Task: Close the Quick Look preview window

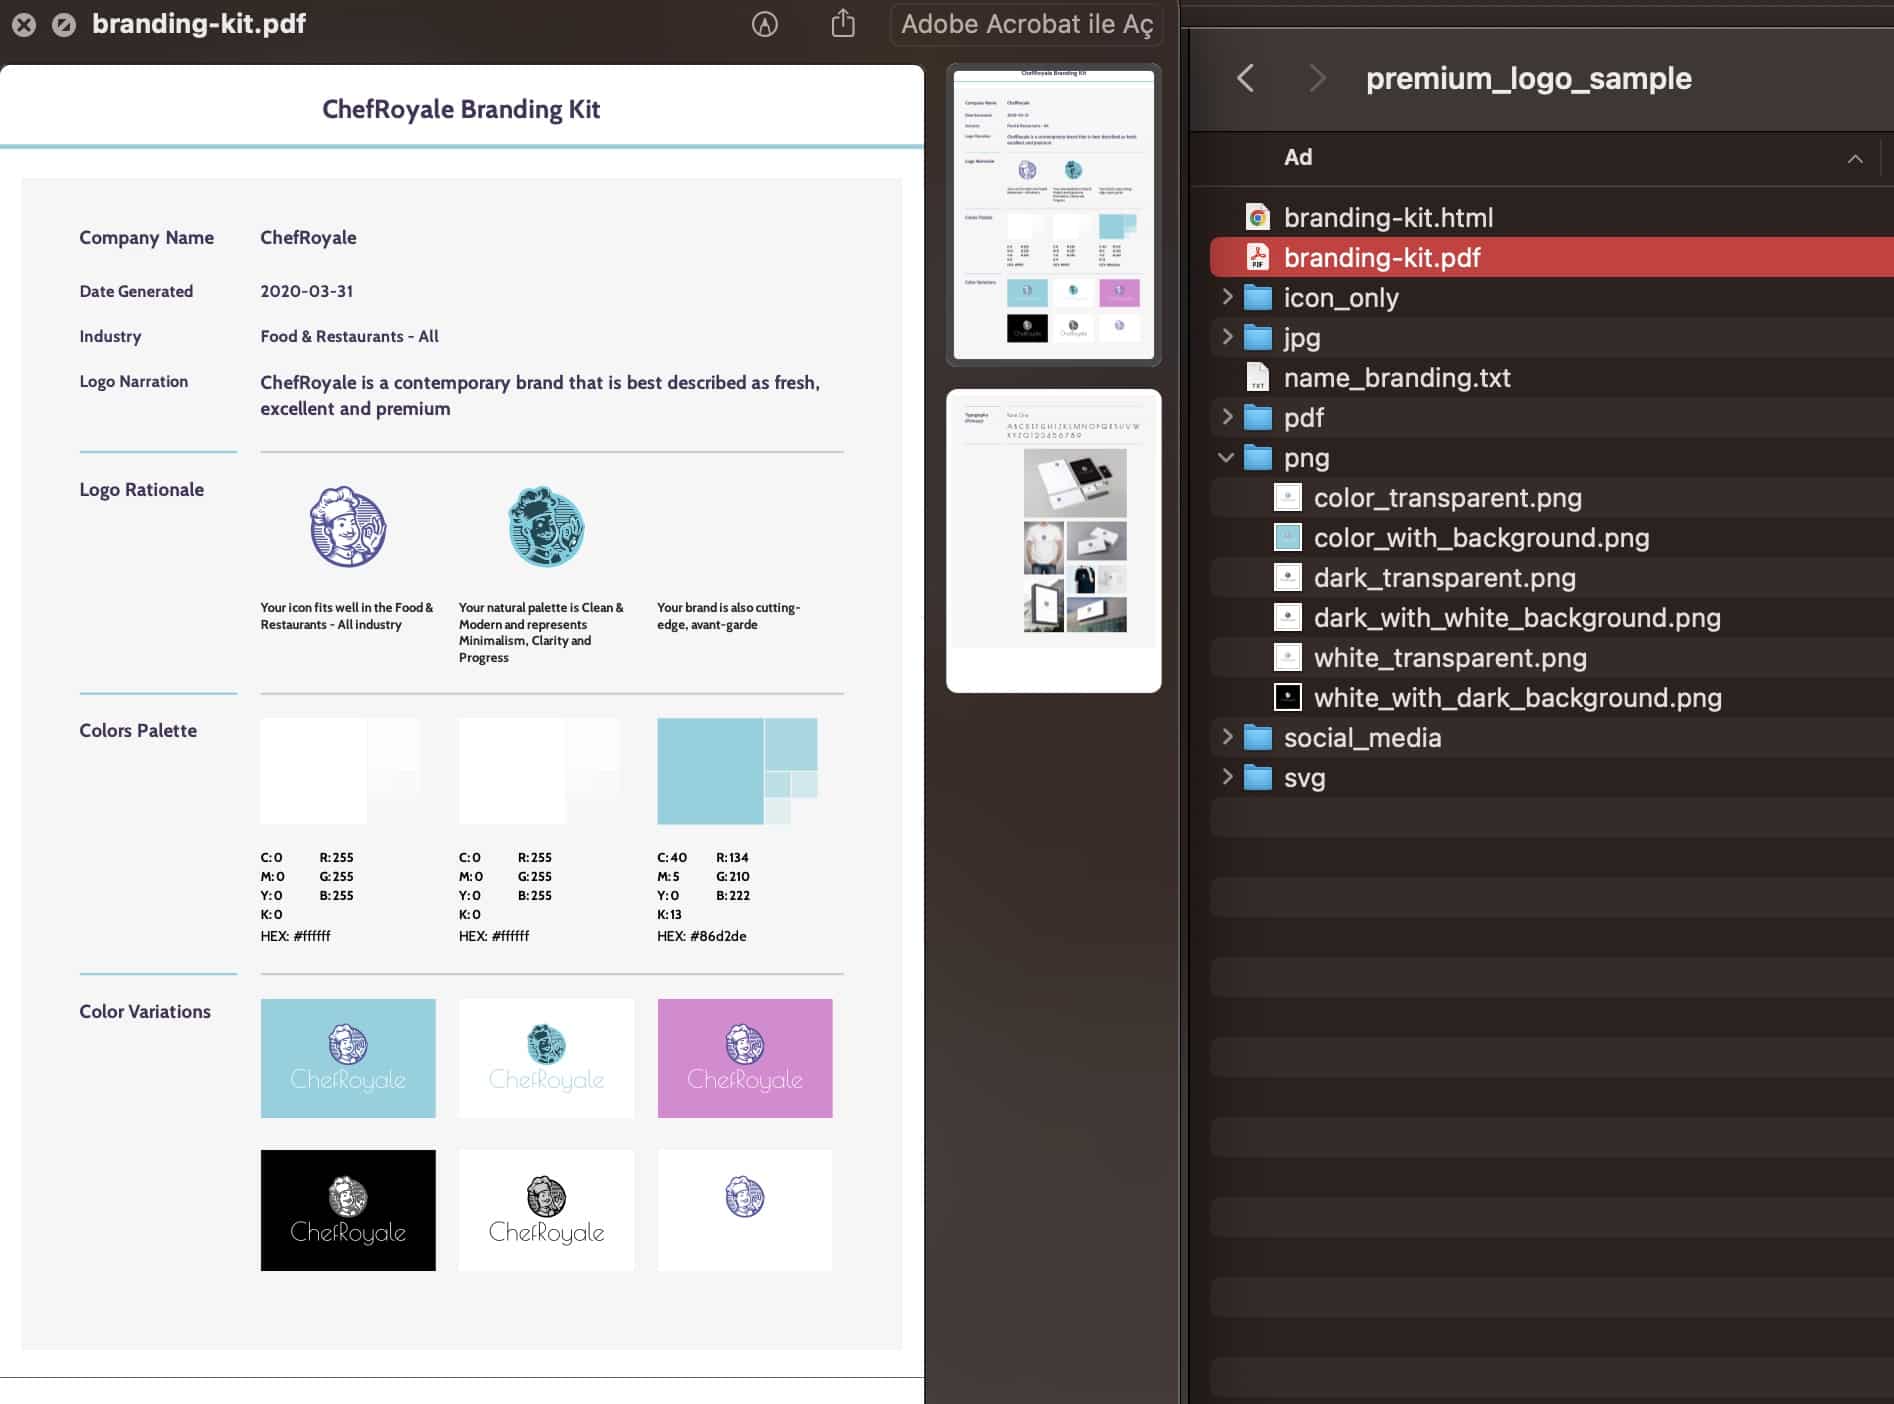Action: point(24,25)
